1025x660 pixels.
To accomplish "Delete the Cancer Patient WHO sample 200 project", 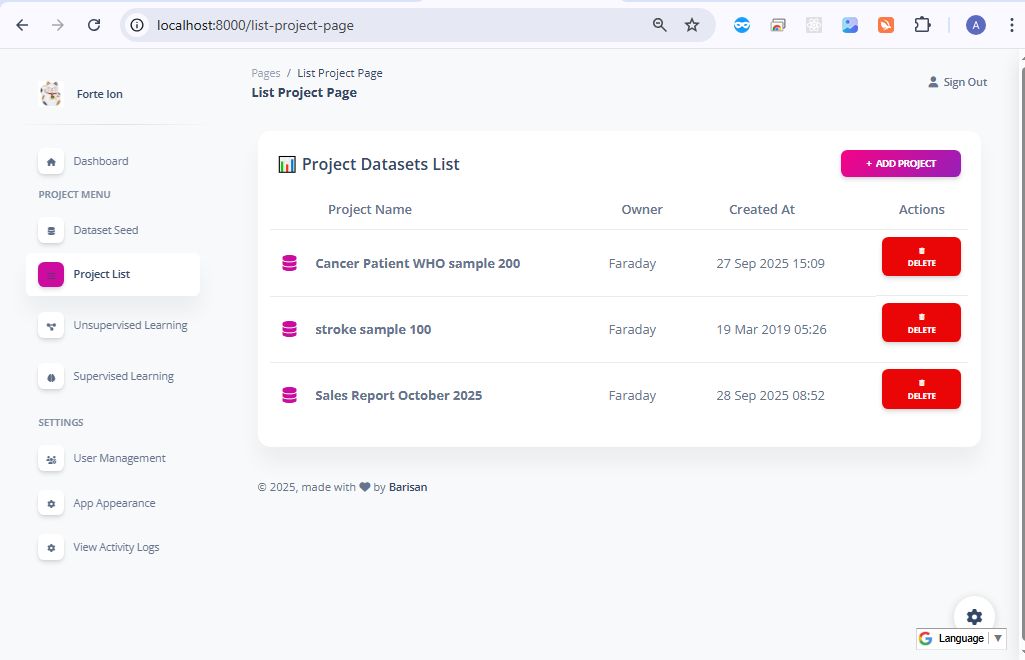I will tap(921, 257).
